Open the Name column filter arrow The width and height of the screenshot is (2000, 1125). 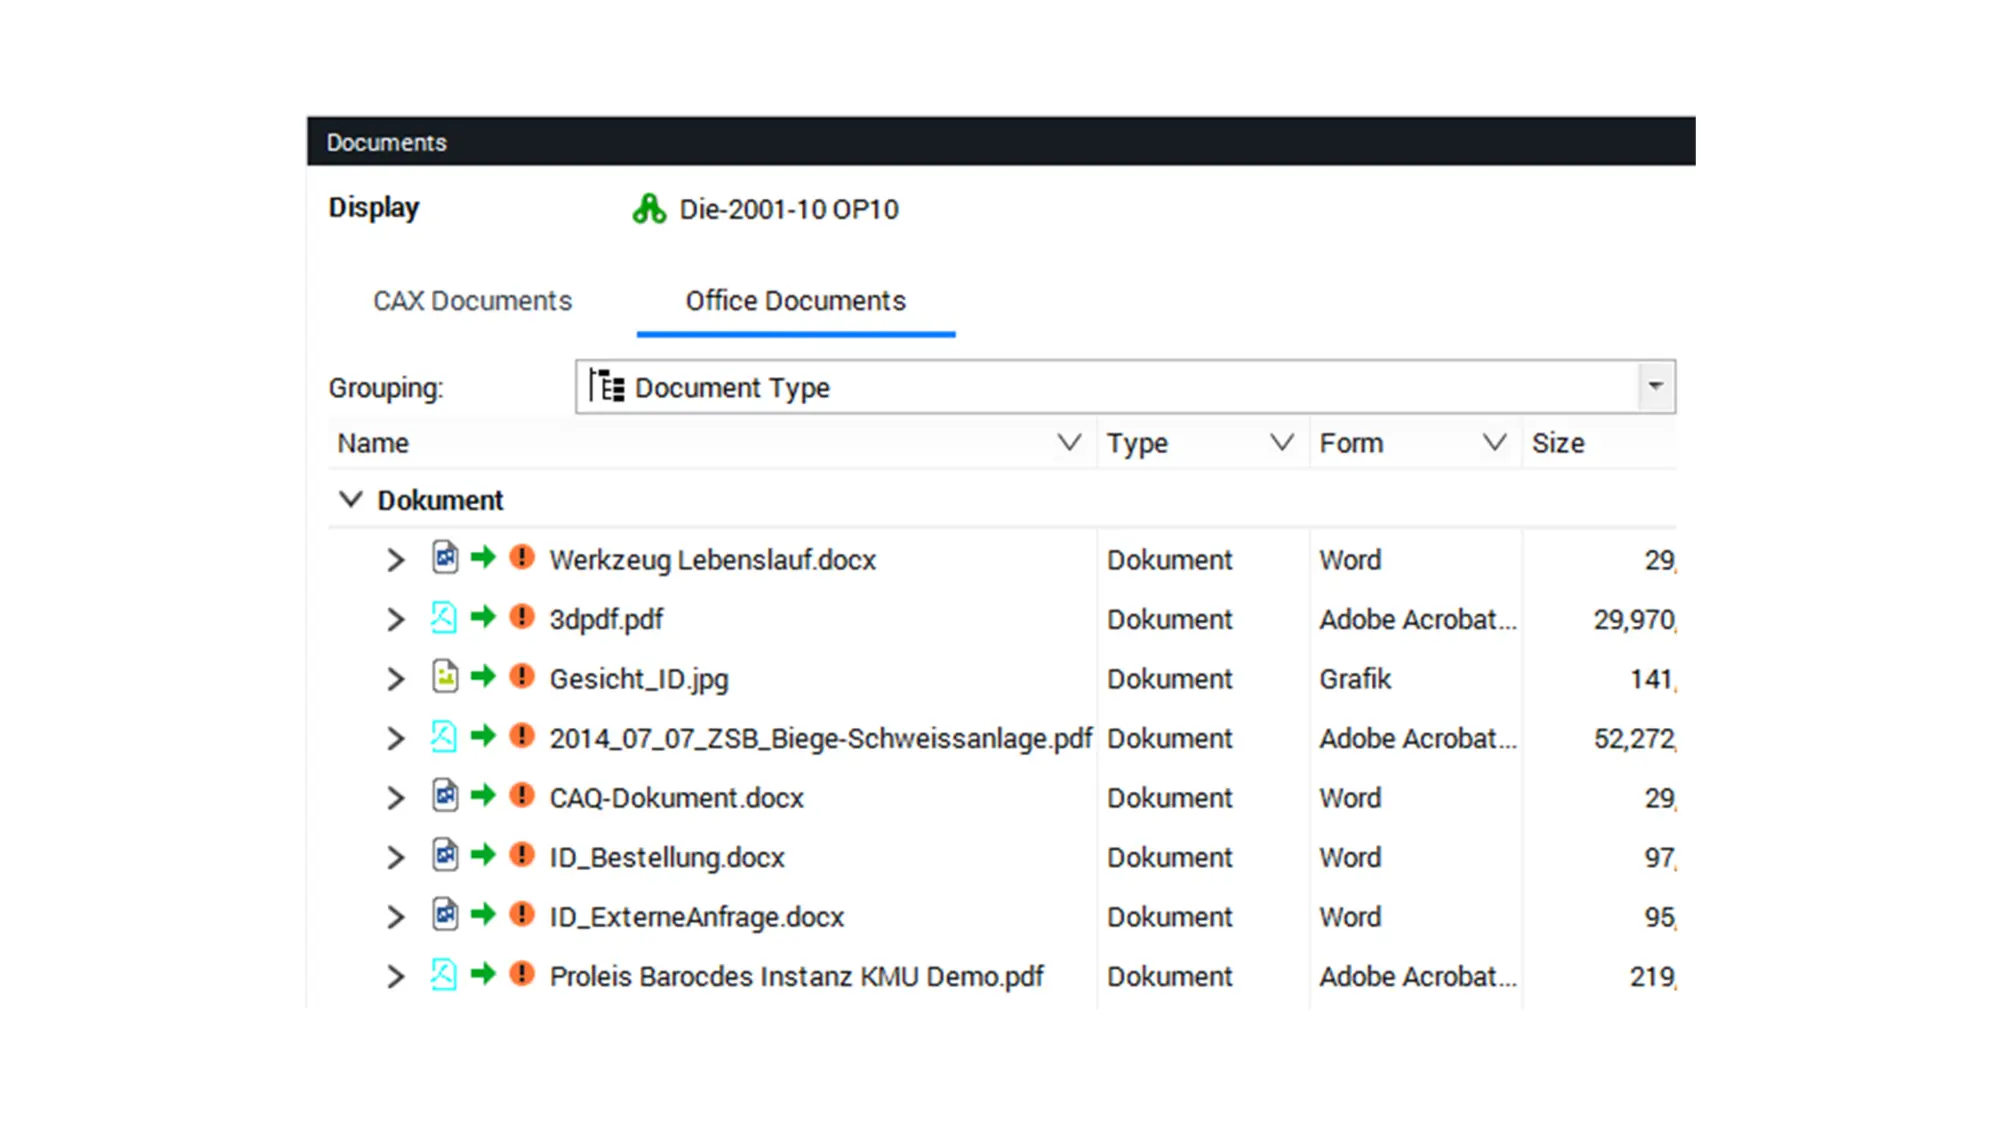tap(1069, 442)
